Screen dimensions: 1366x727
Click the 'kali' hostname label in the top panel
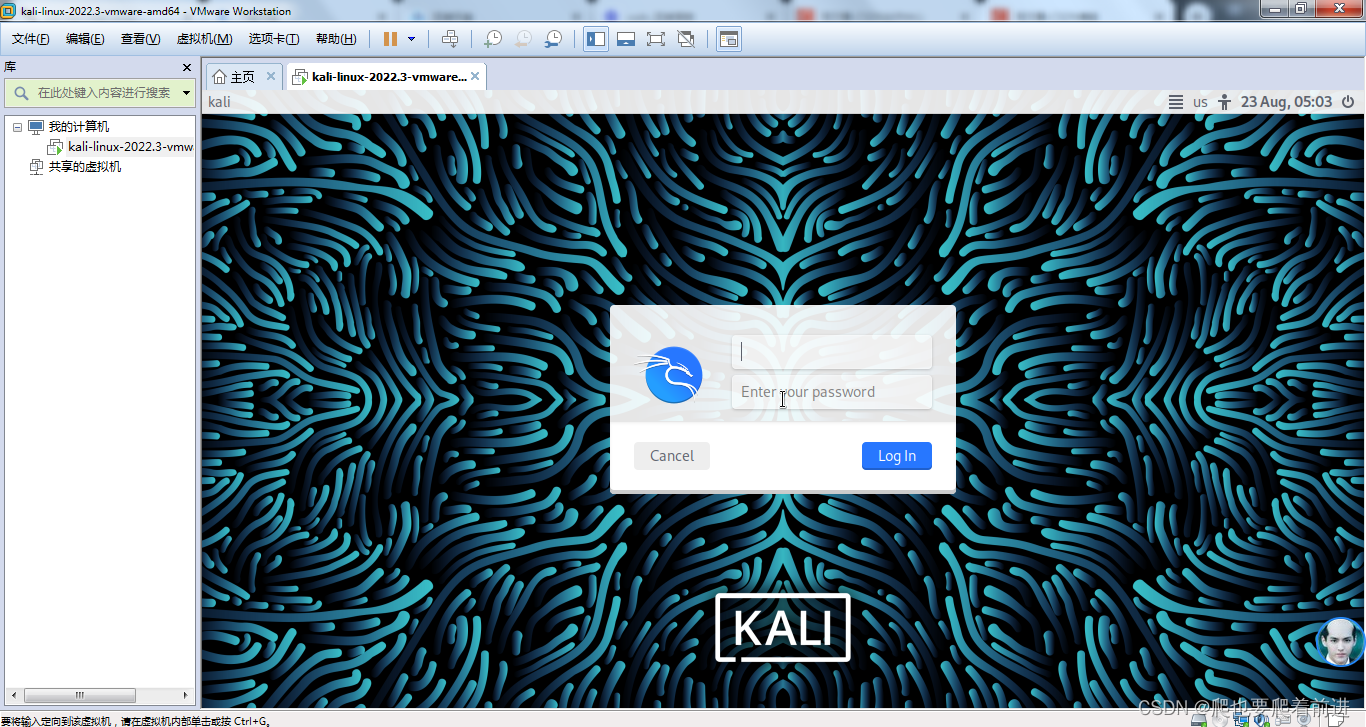pyautogui.click(x=219, y=102)
